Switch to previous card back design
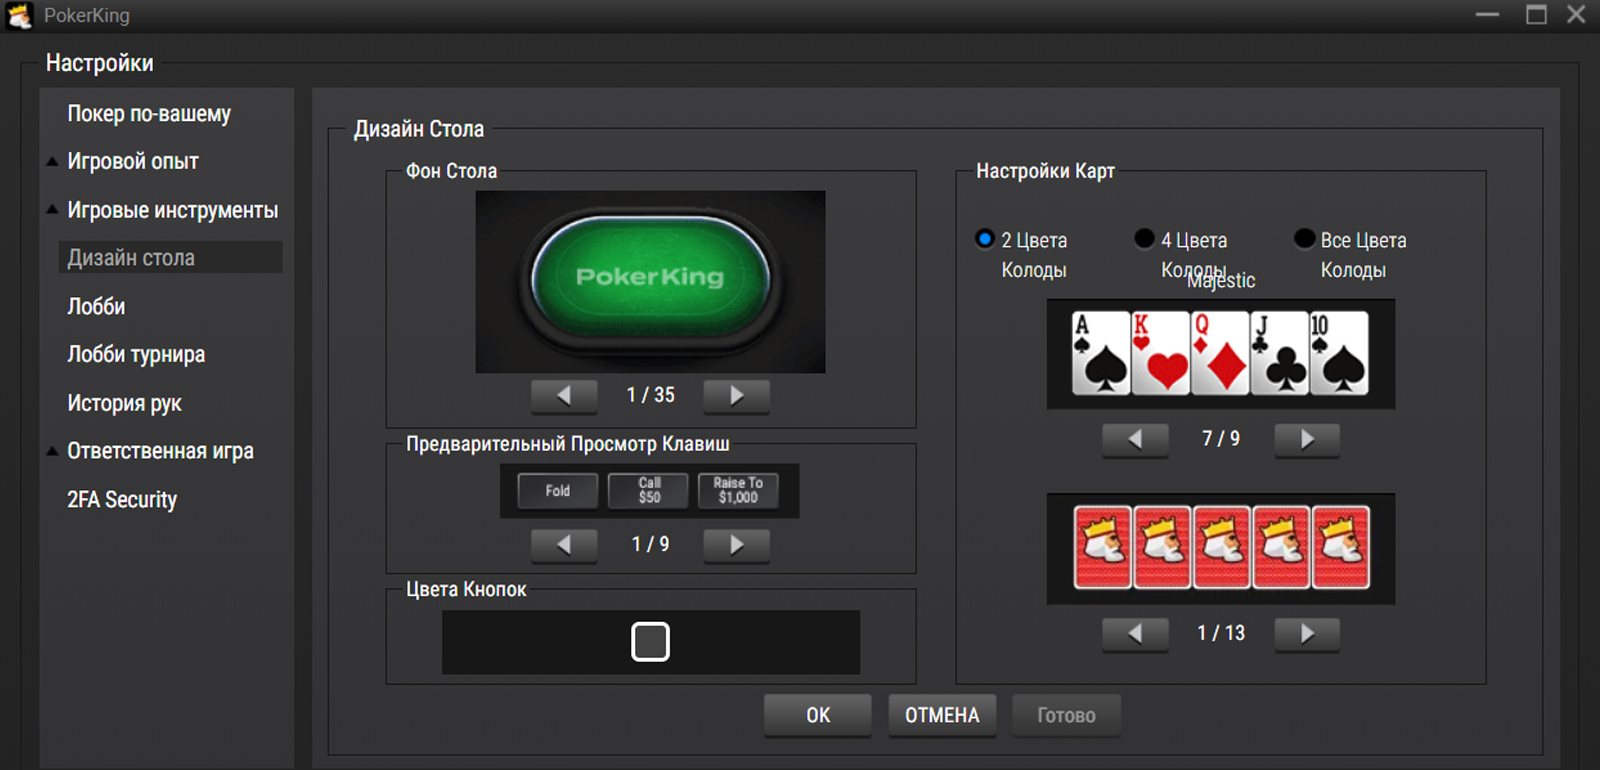The image size is (1600, 770). coord(1135,634)
